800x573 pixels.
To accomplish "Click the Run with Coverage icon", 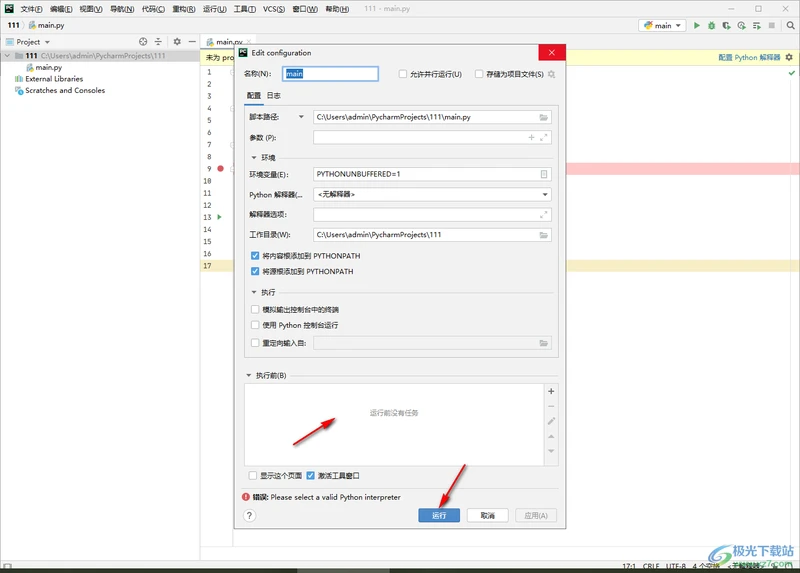I will [727, 26].
